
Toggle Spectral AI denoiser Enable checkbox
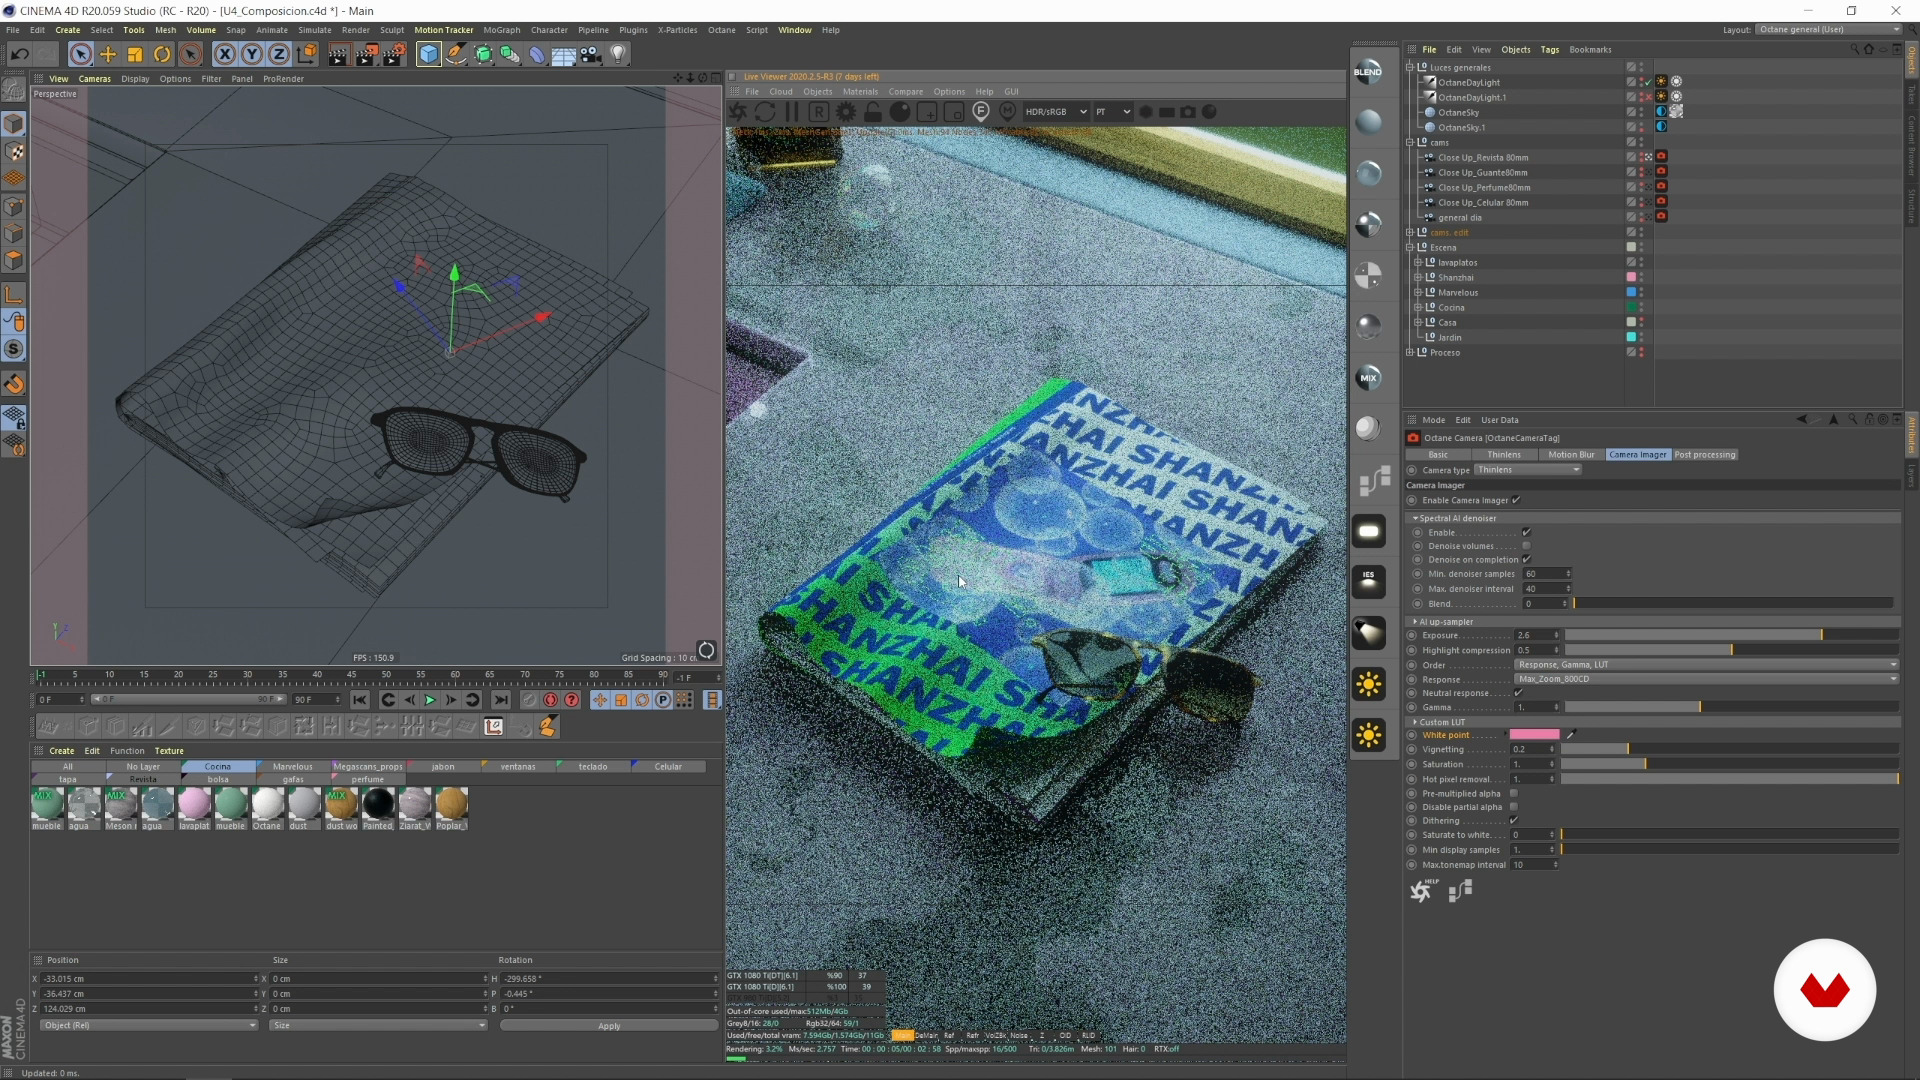pyautogui.click(x=1526, y=532)
